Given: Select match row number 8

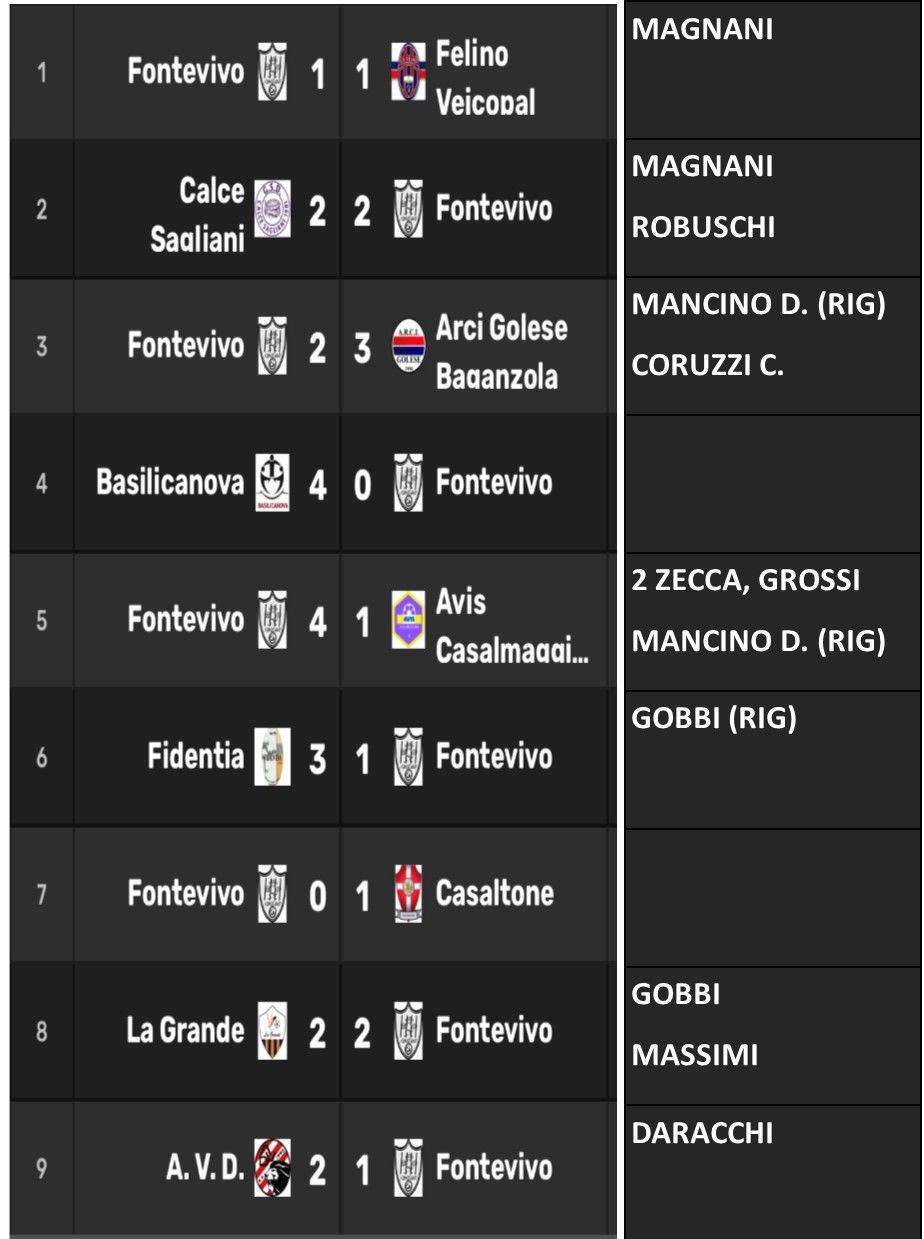Looking at the screenshot, I should tap(312, 1030).
